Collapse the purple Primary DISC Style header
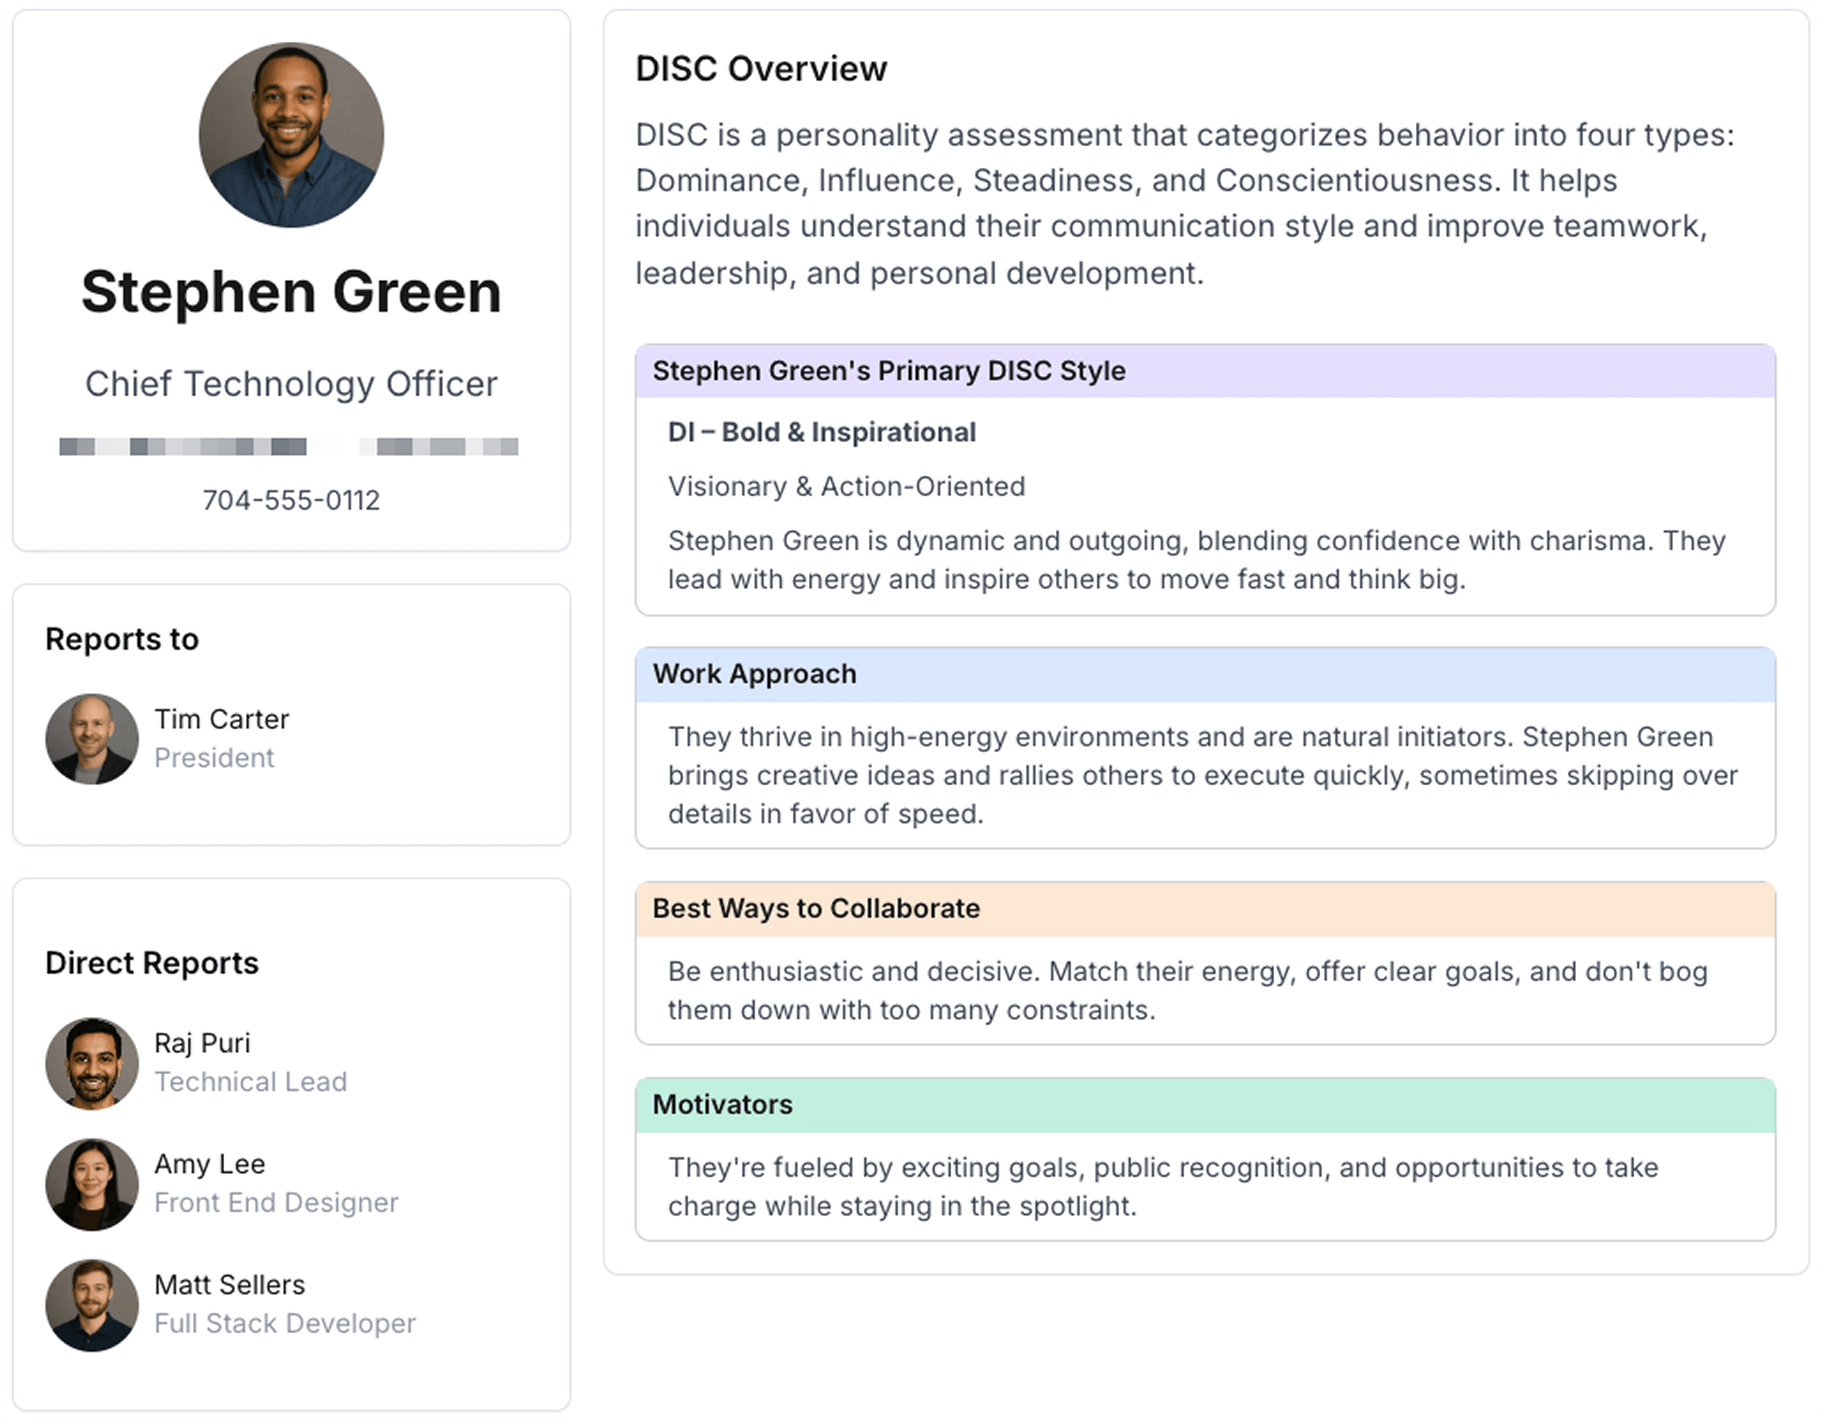This screenshot has height=1424, width=1821. [x=1205, y=371]
